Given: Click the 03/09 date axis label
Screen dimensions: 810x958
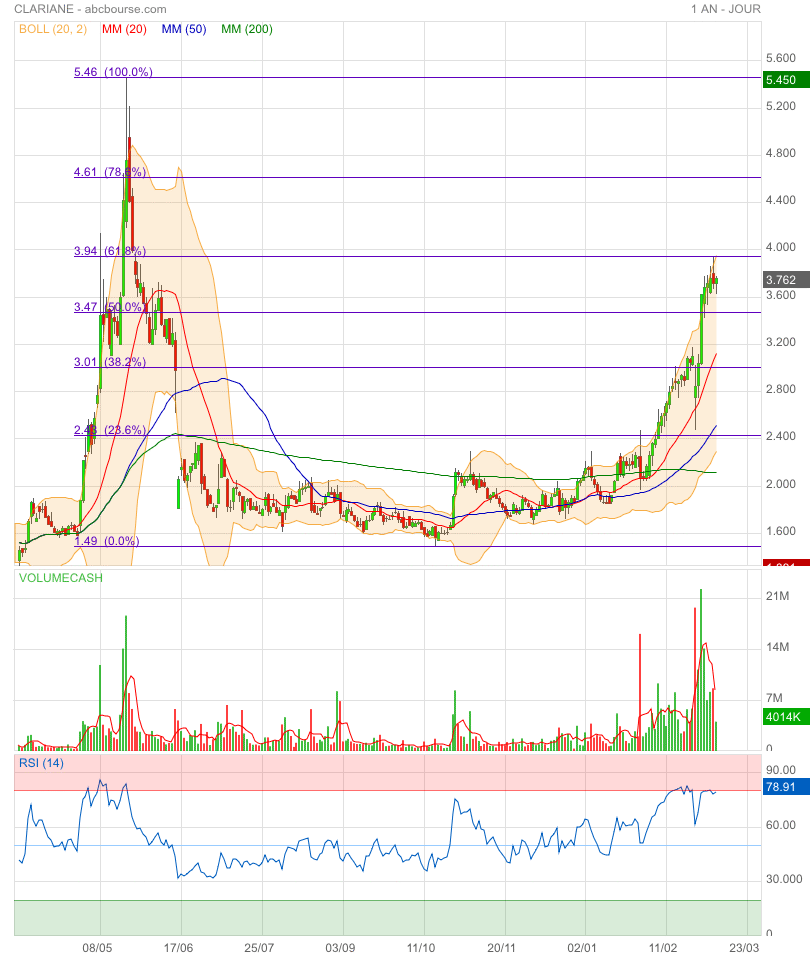Looking at the screenshot, I should [340, 948].
